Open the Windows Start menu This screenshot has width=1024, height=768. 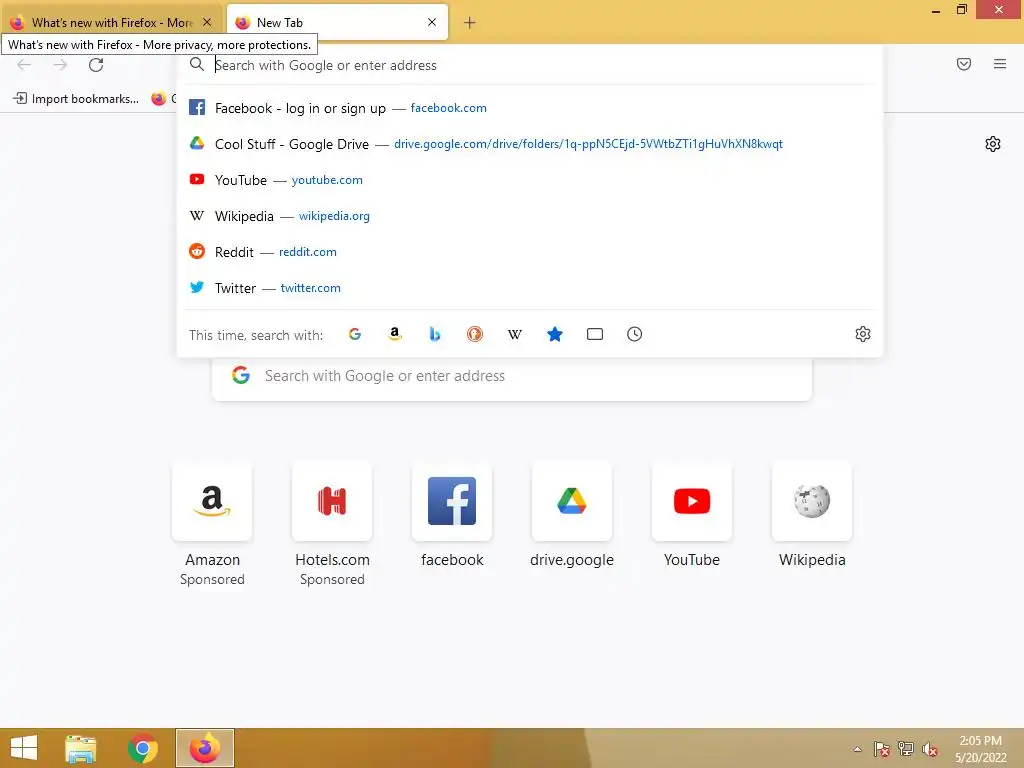24,748
